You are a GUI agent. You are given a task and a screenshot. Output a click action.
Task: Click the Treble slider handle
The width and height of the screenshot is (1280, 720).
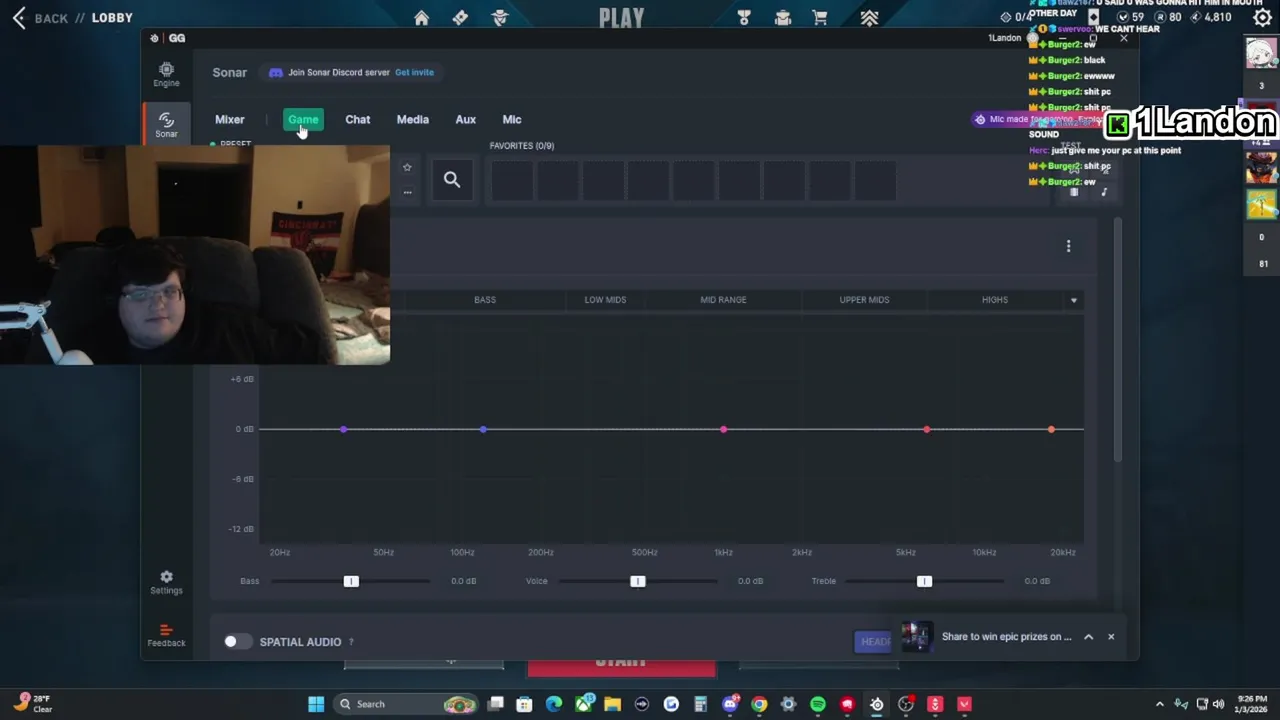(924, 581)
